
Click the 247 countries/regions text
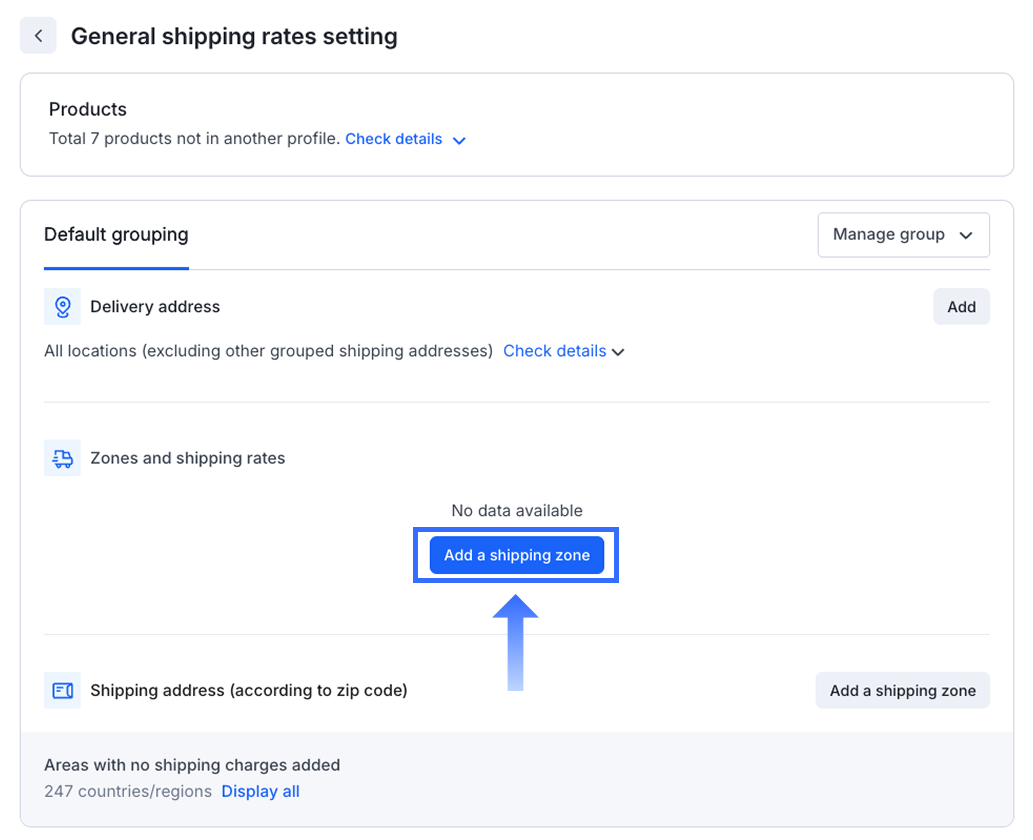128,792
